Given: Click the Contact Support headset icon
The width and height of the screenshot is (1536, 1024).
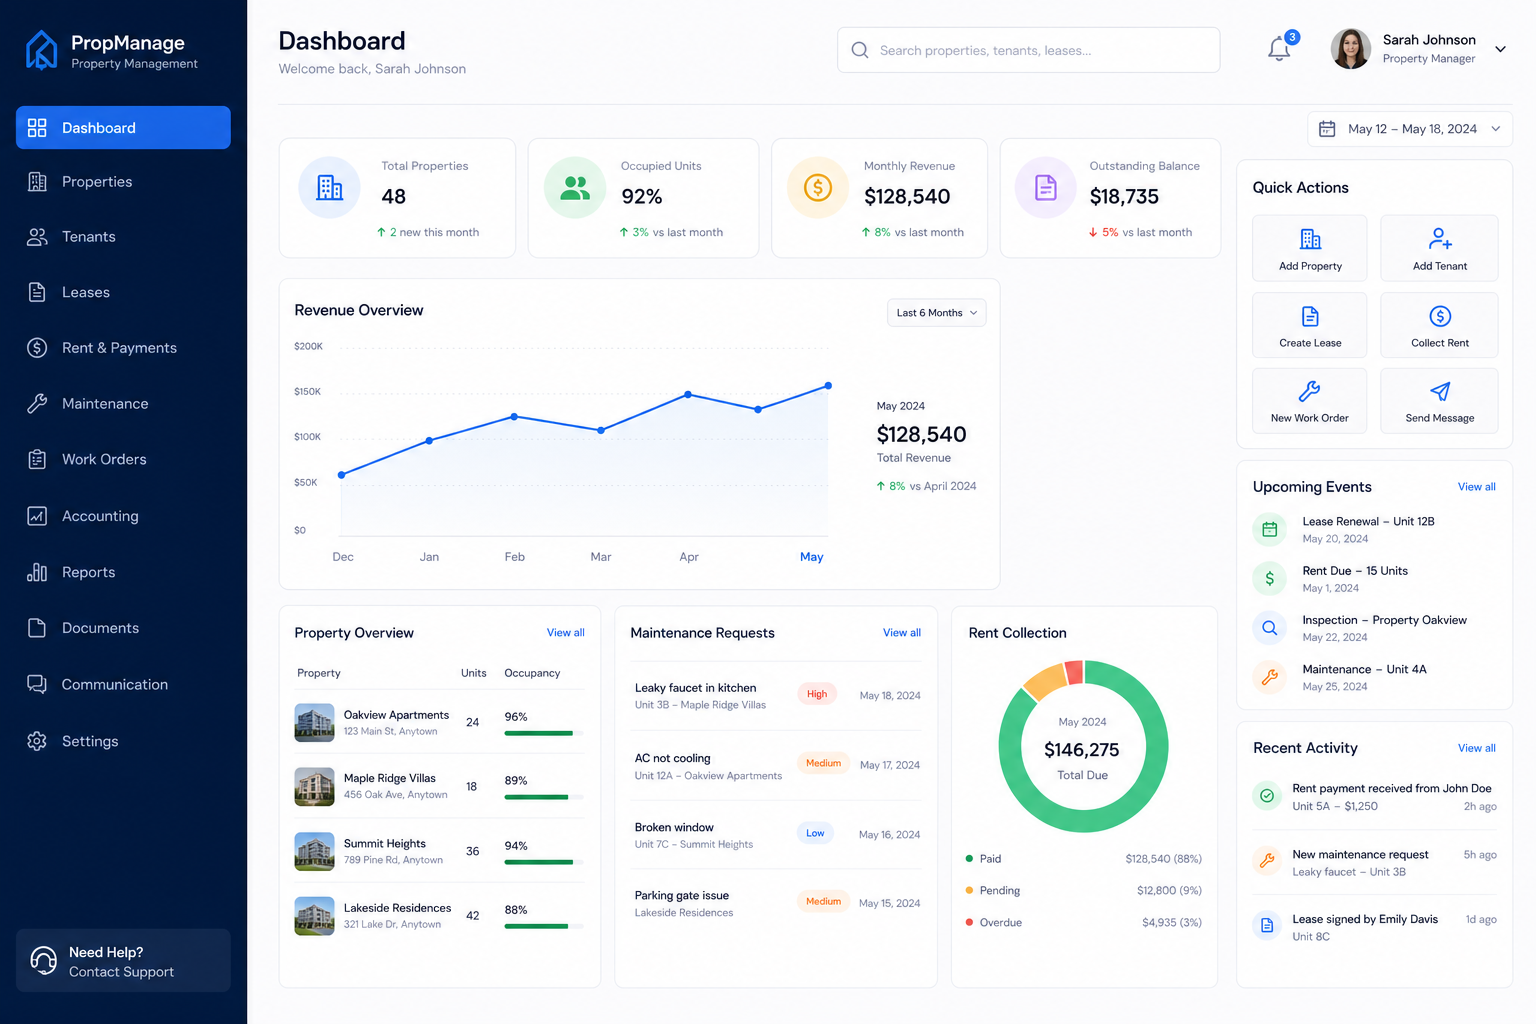Looking at the screenshot, I should [x=44, y=960].
